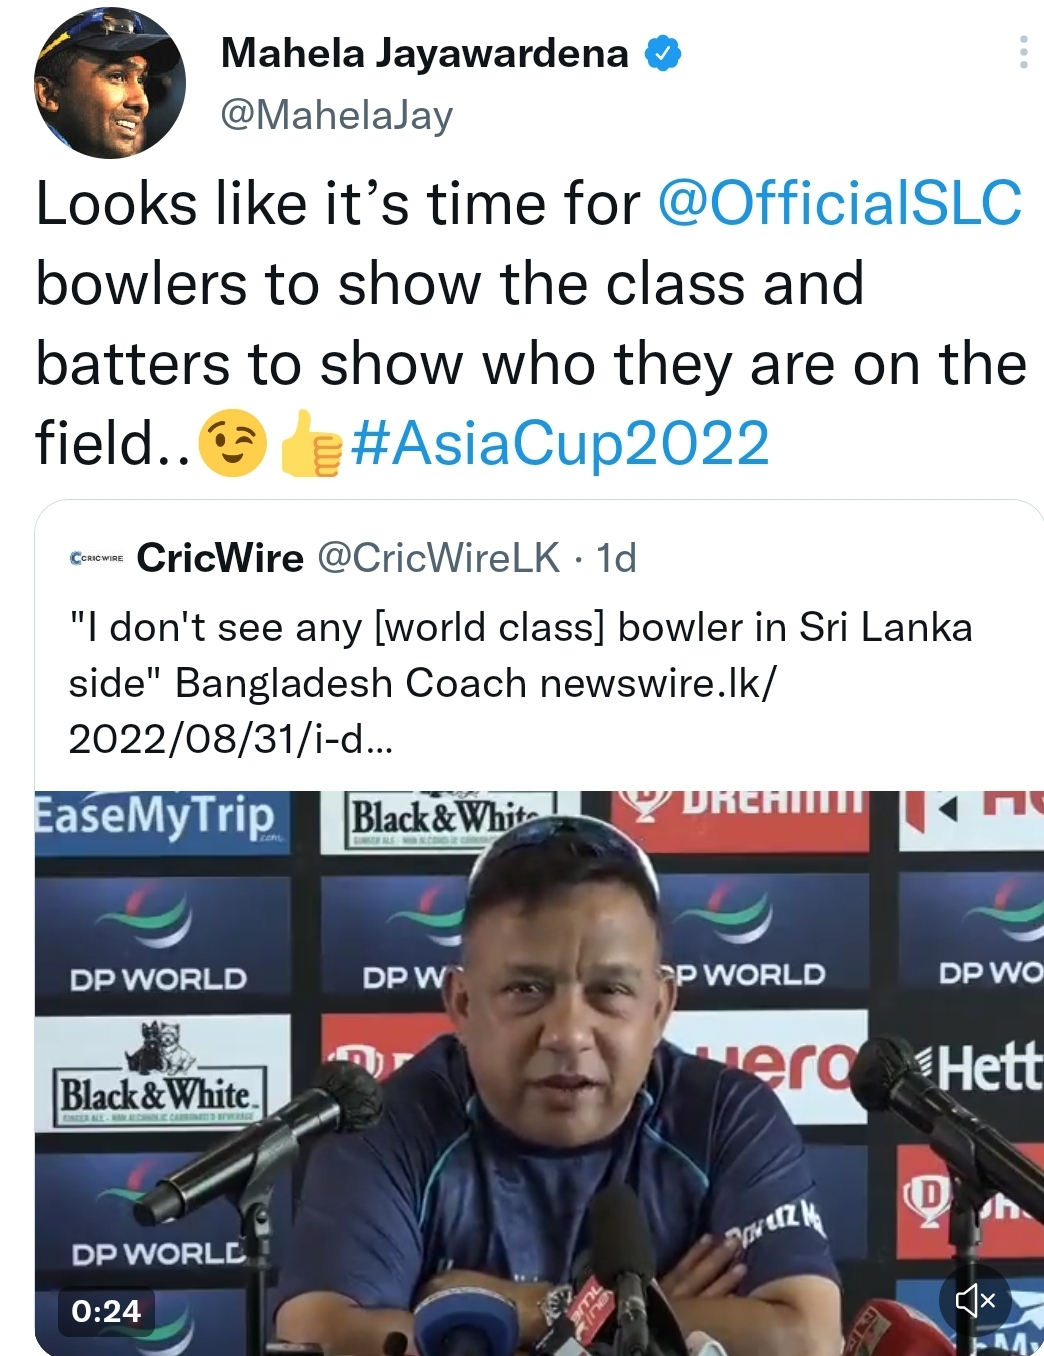Open the CricWire account name
1044x1356 pixels.
pos(220,558)
